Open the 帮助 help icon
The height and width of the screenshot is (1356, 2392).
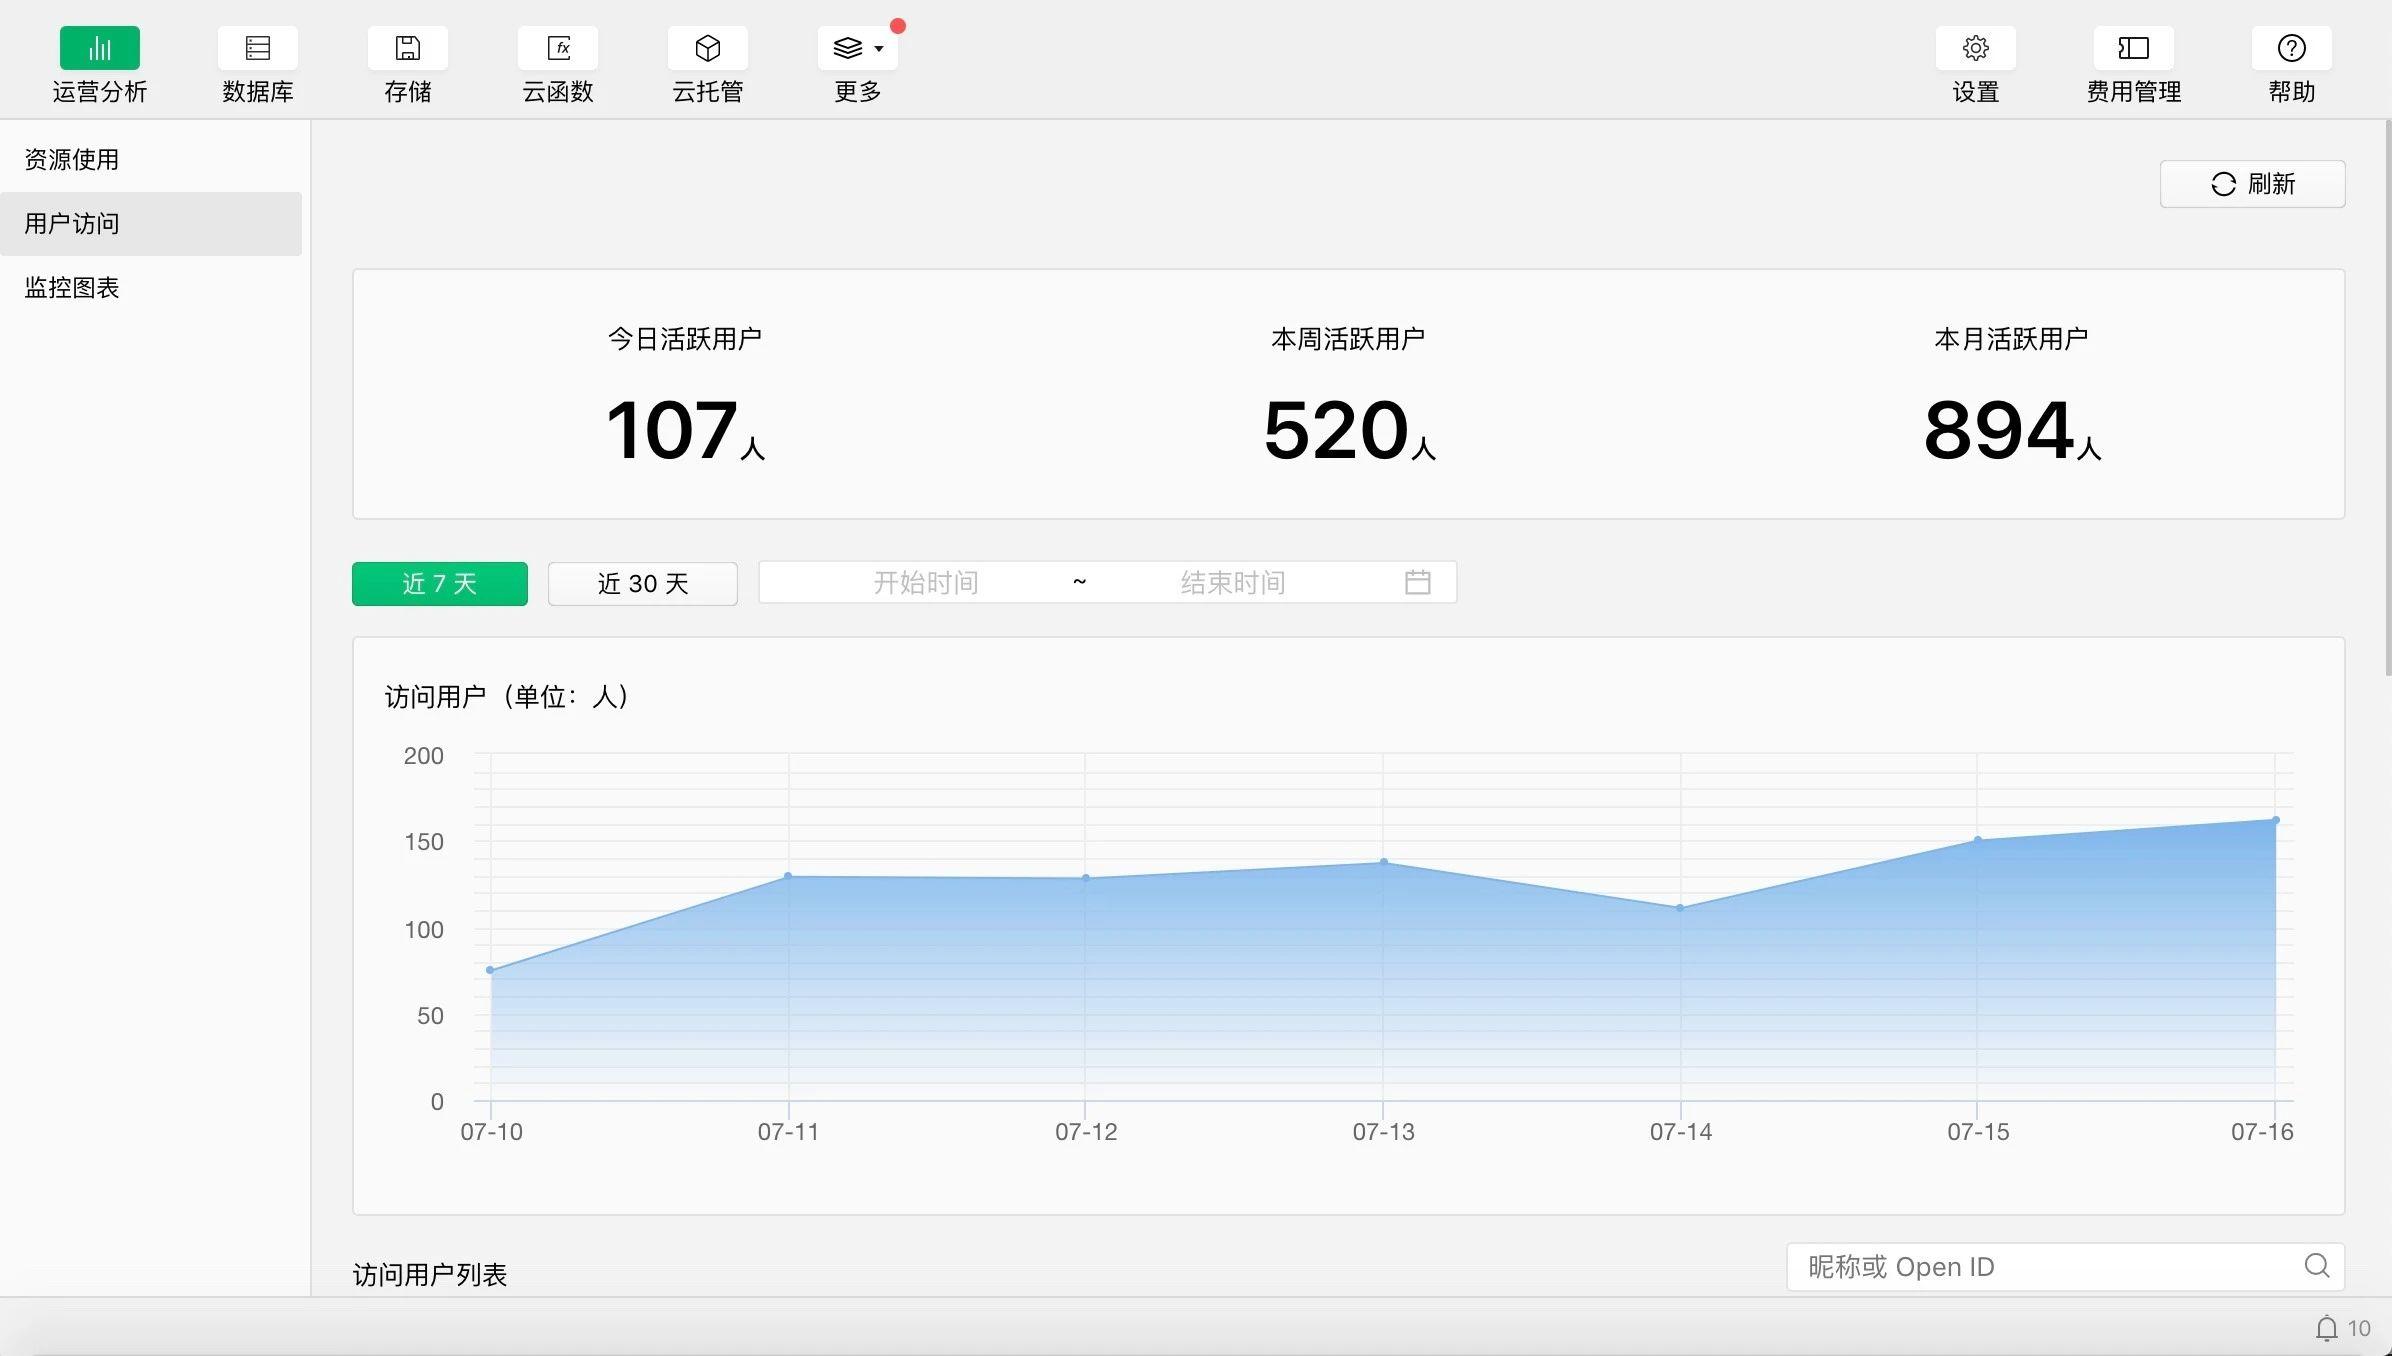click(2290, 62)
